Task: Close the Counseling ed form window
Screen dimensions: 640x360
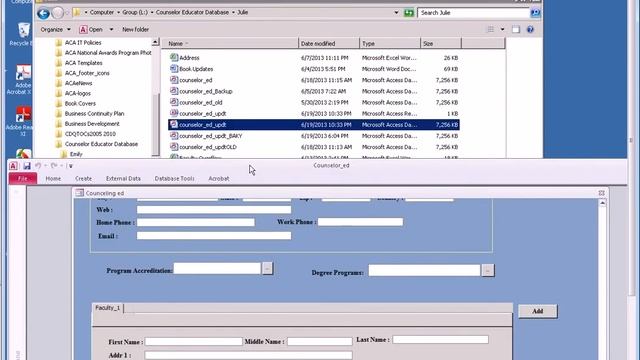Action: [x=602, y=193]
